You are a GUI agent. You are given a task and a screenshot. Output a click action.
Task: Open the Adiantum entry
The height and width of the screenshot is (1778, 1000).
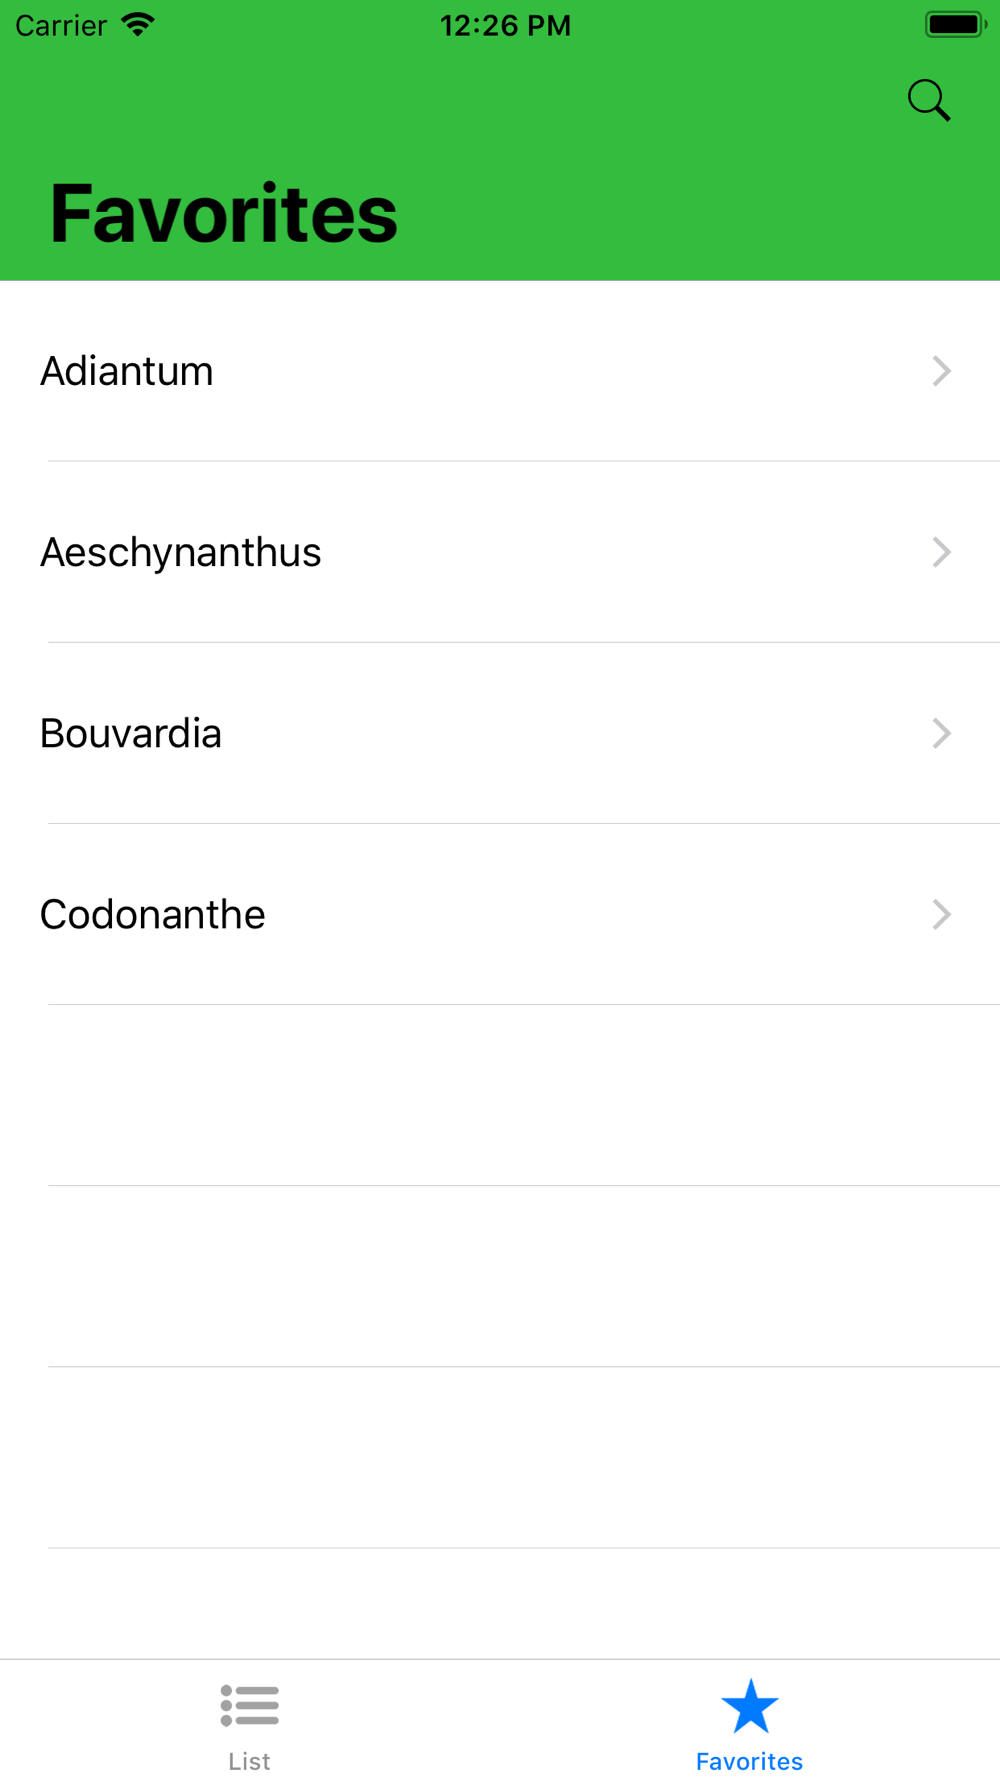[x=127, y=371]
